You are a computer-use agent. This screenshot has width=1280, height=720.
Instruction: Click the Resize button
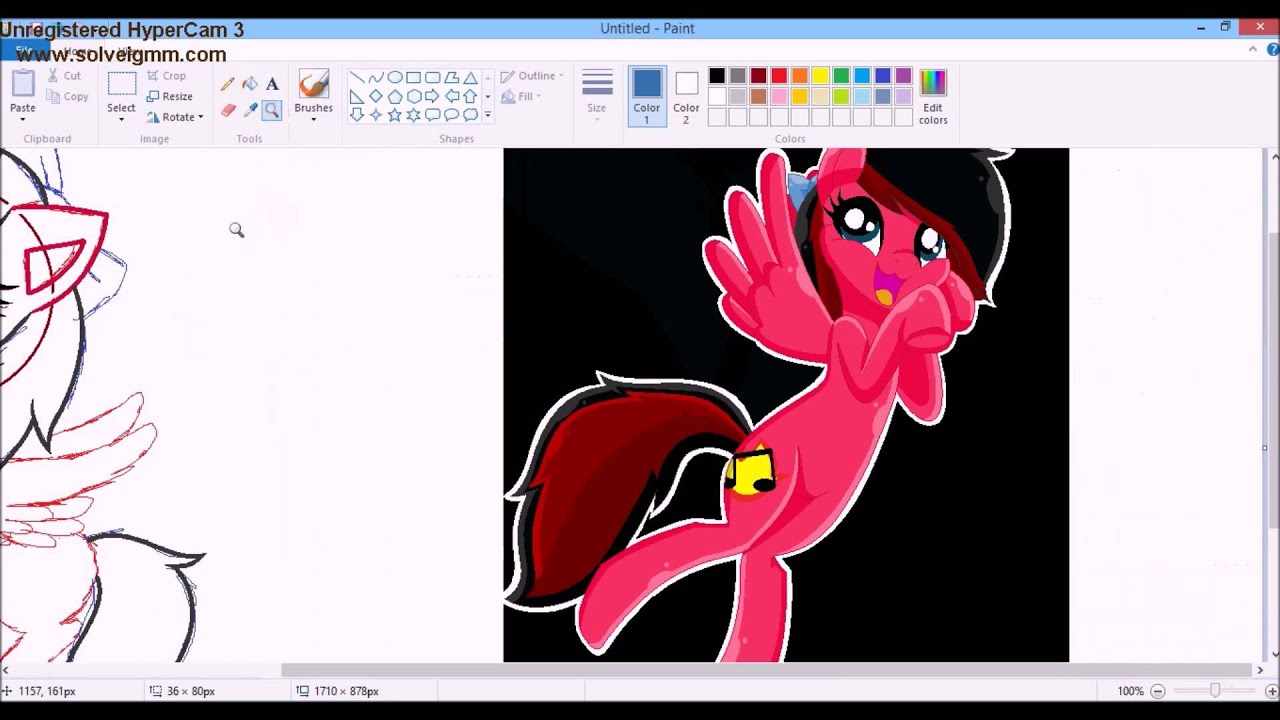click(169, 97)
